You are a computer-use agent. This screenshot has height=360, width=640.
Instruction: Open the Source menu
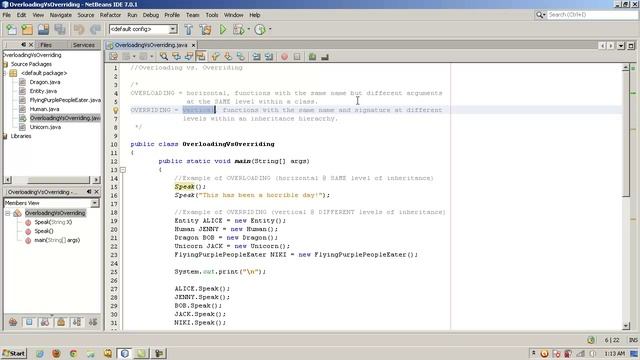tap(86, 15)
